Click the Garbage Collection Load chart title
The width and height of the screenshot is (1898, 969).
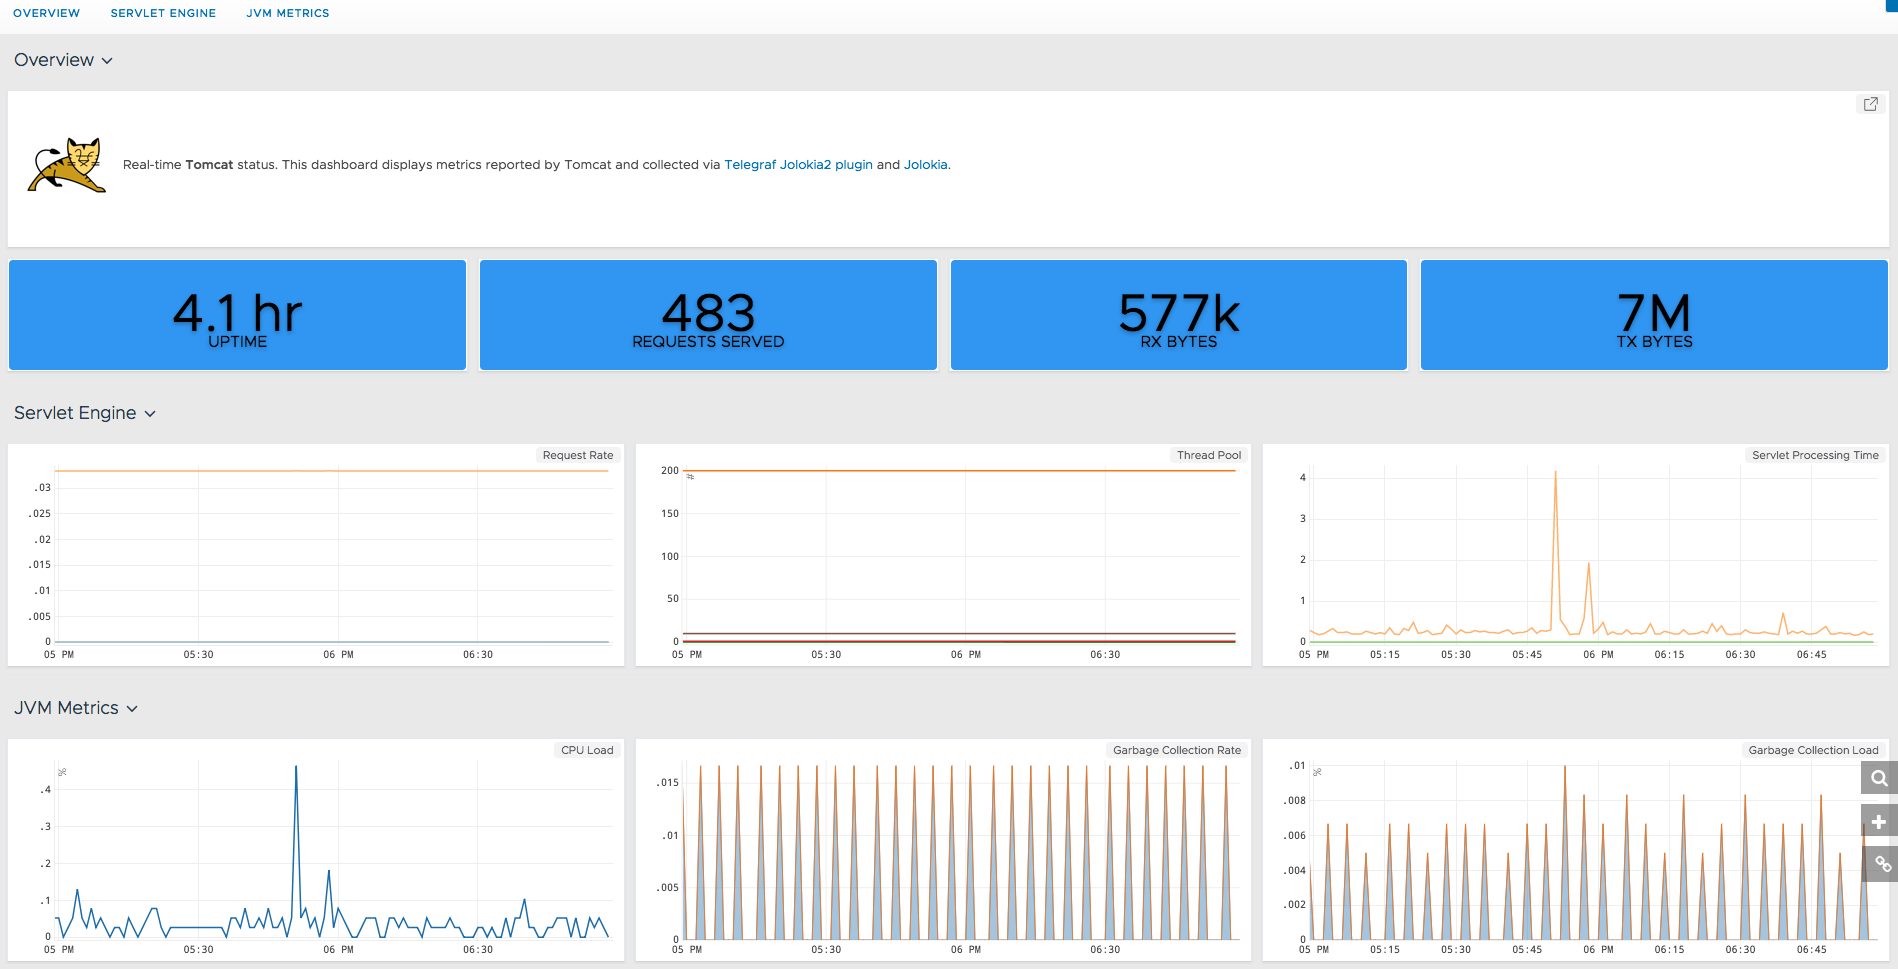tap(1813, 750)
